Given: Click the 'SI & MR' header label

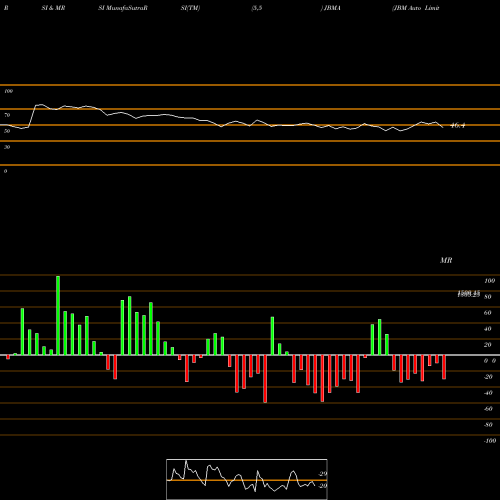Looking at the screenshot, I should (x=53, y=8).
